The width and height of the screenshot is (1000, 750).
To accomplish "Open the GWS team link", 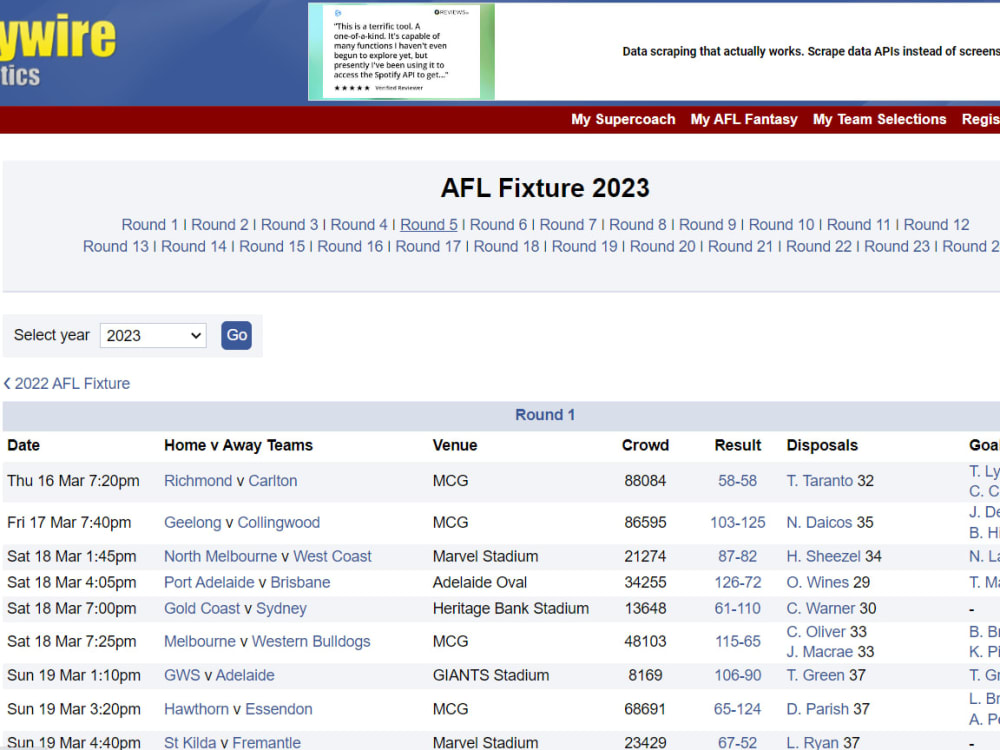I will (182, 675).
